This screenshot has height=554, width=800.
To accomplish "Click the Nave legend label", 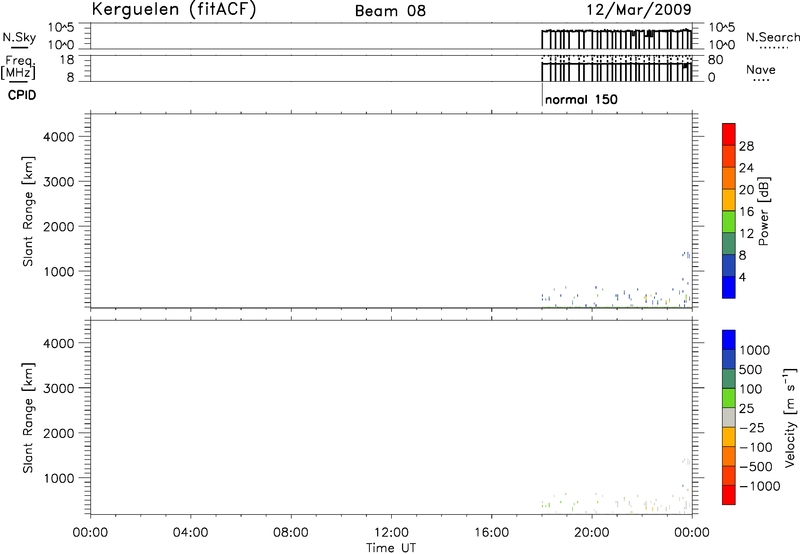I will (761, 70).
